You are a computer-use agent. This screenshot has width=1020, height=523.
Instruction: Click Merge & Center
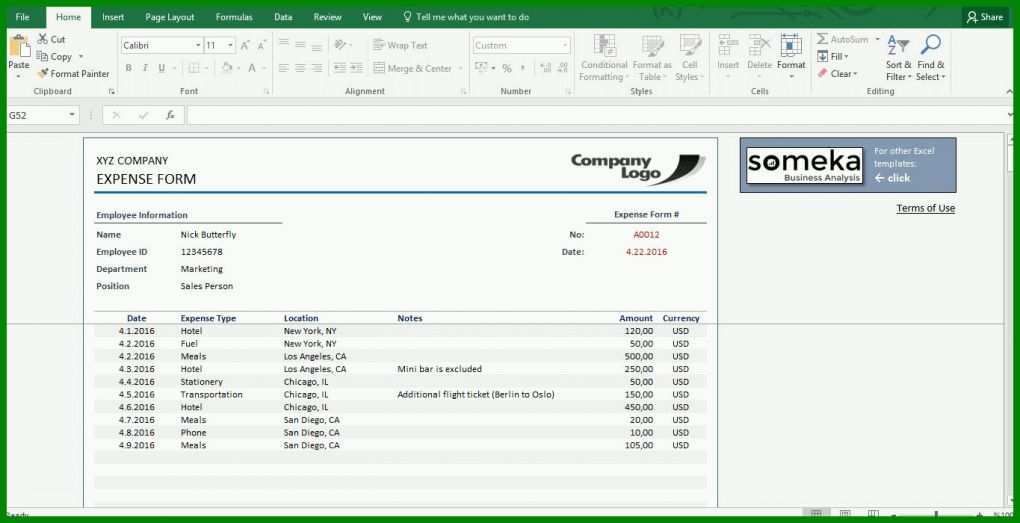tap(413, 68)
